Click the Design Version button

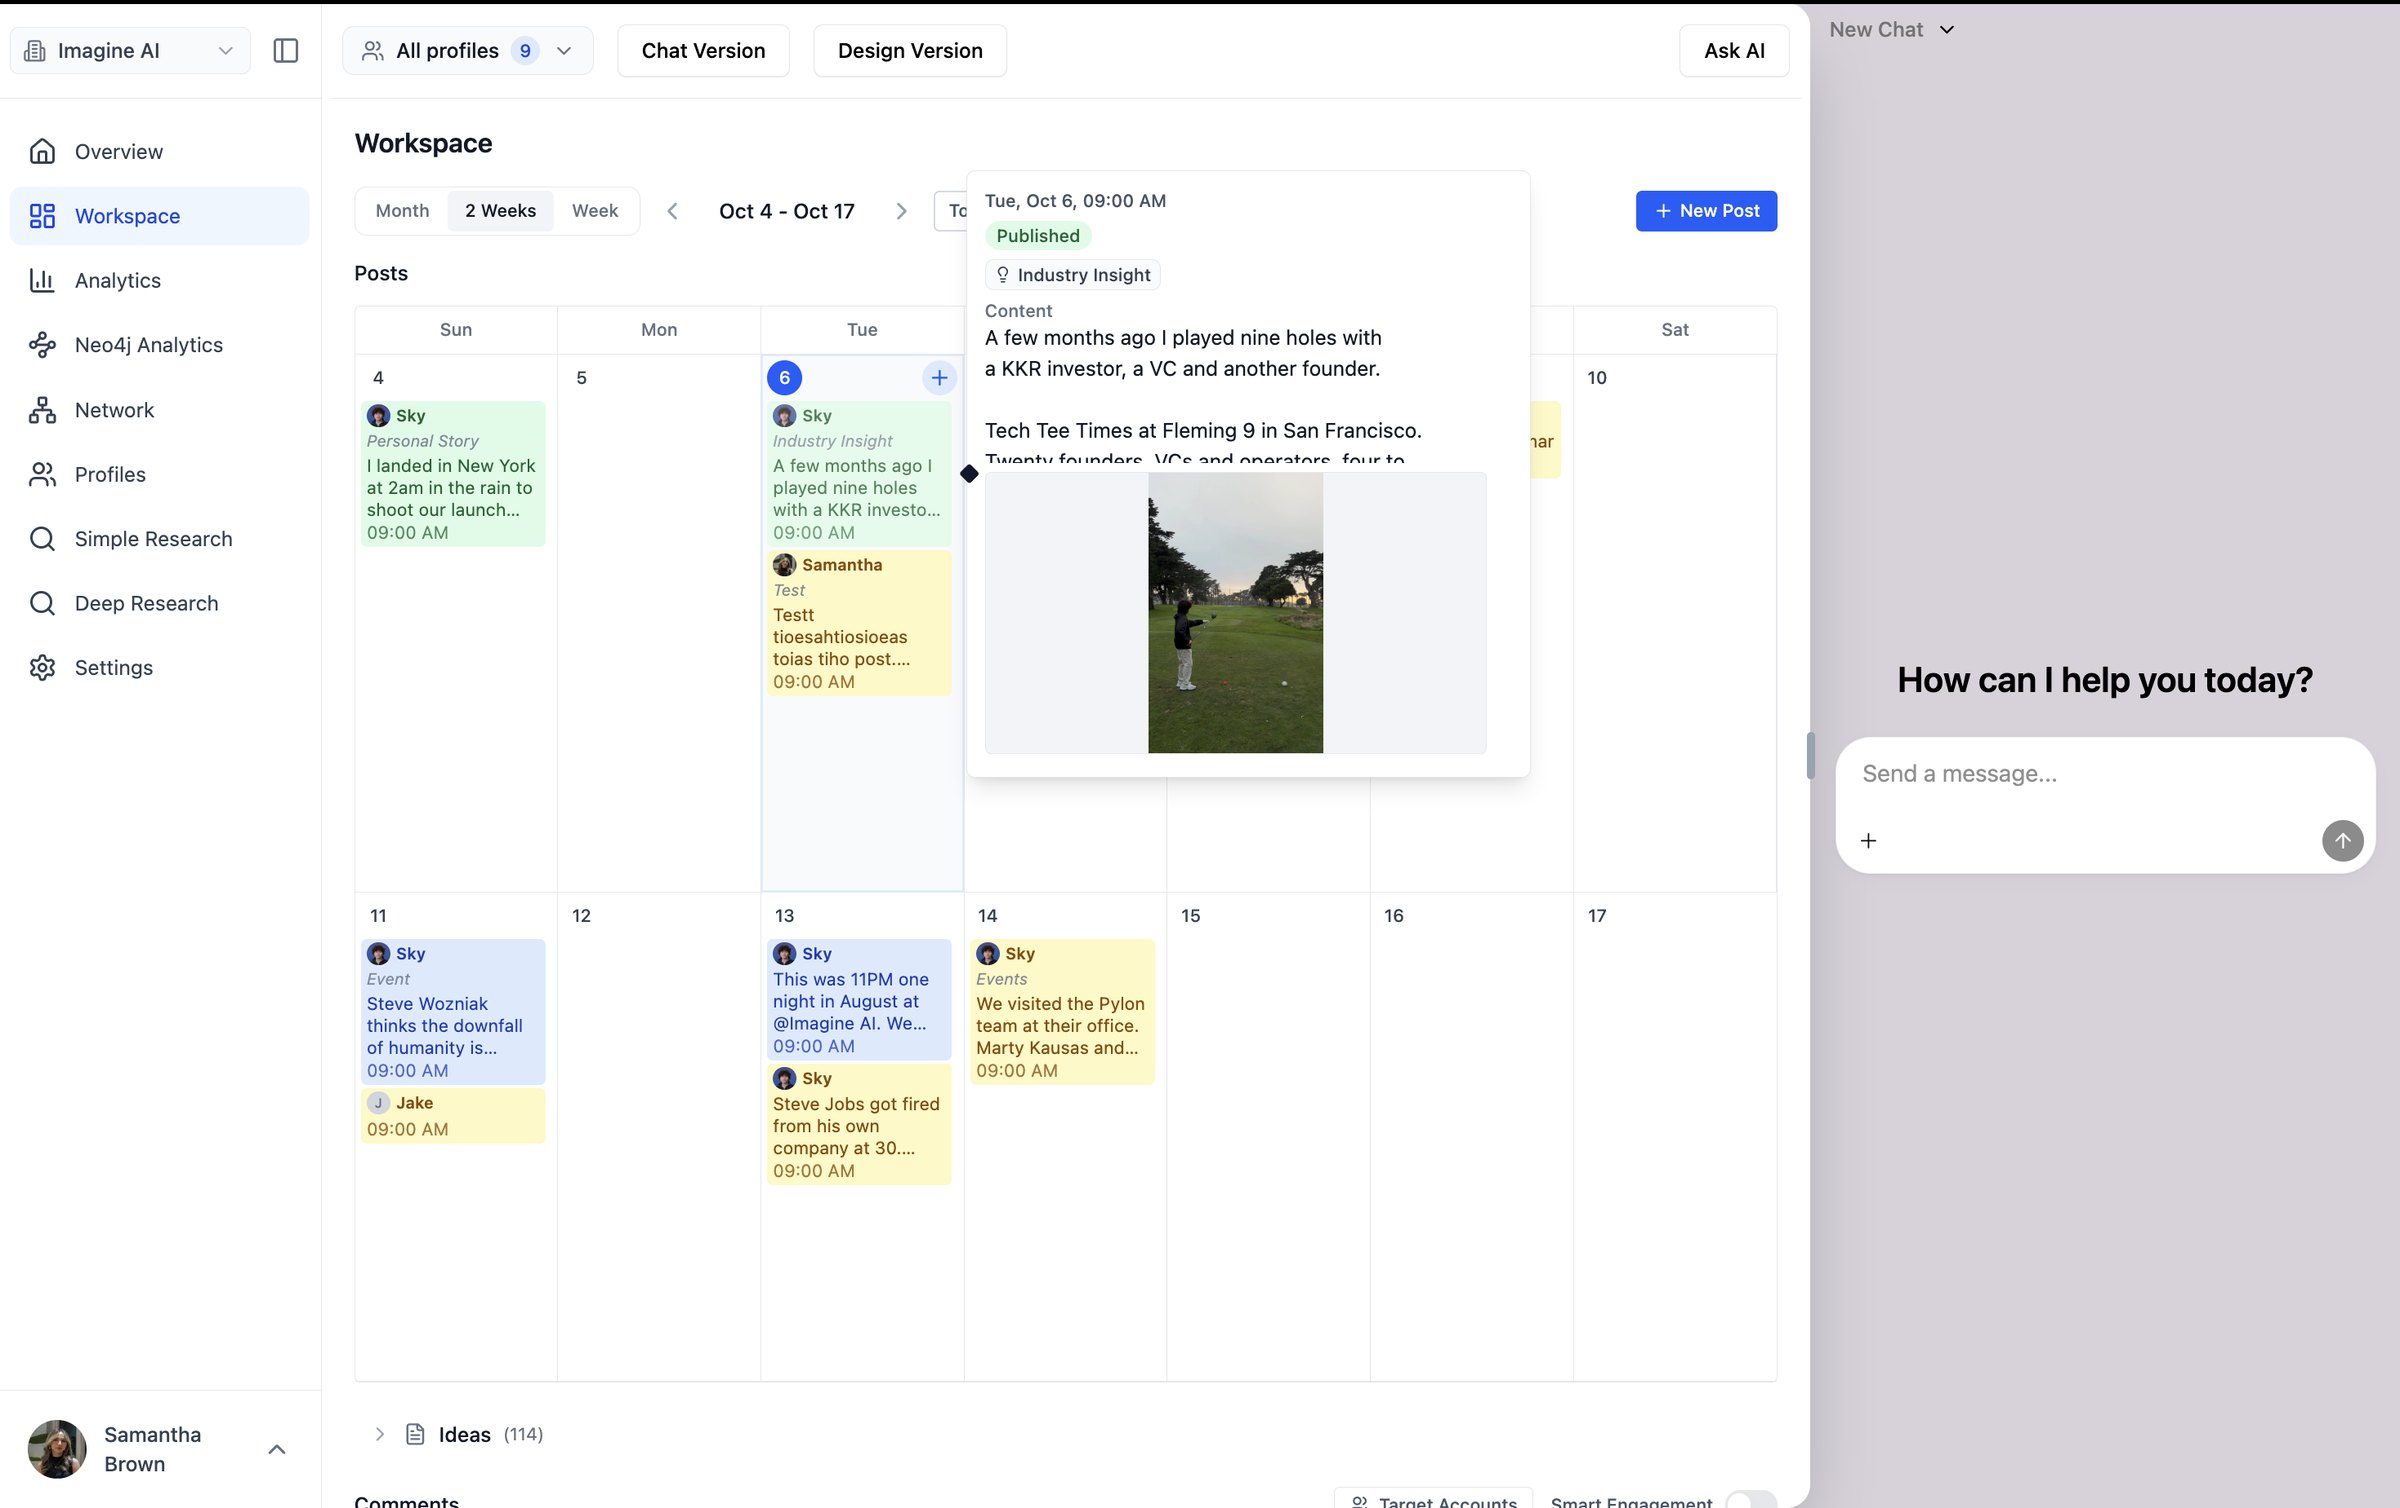point(910,50)
